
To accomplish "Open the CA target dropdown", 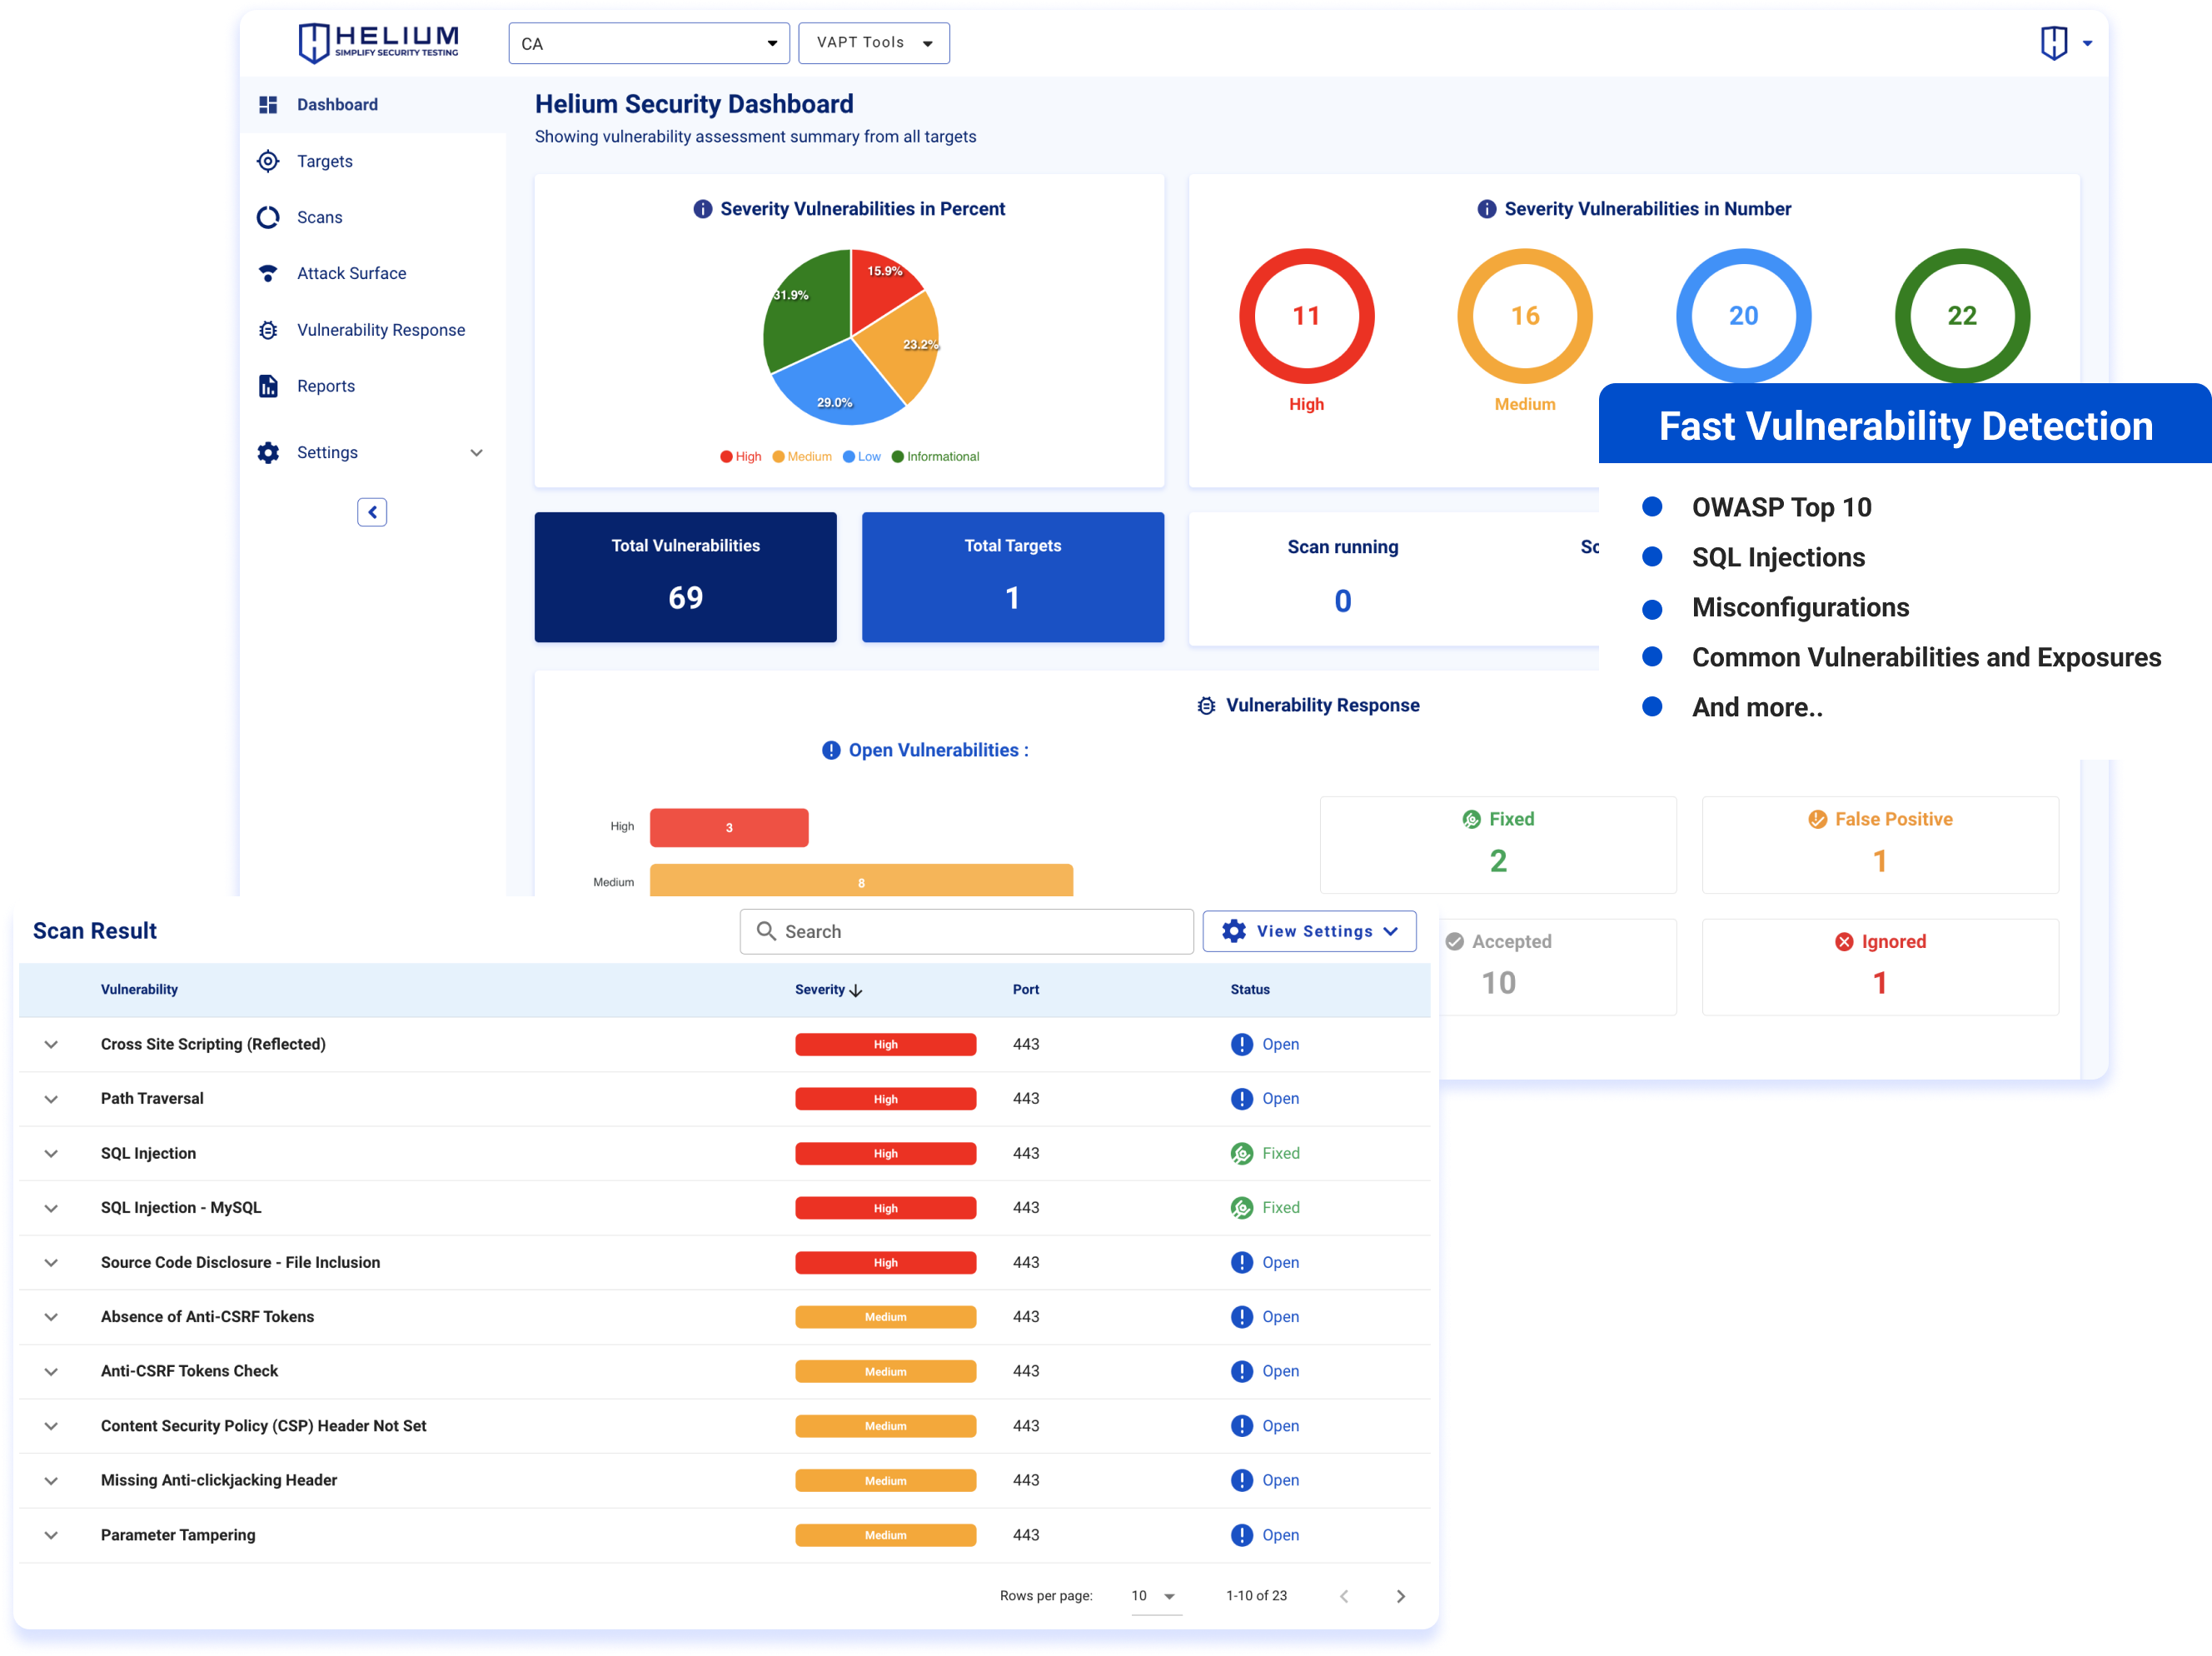I will point(648,43).
